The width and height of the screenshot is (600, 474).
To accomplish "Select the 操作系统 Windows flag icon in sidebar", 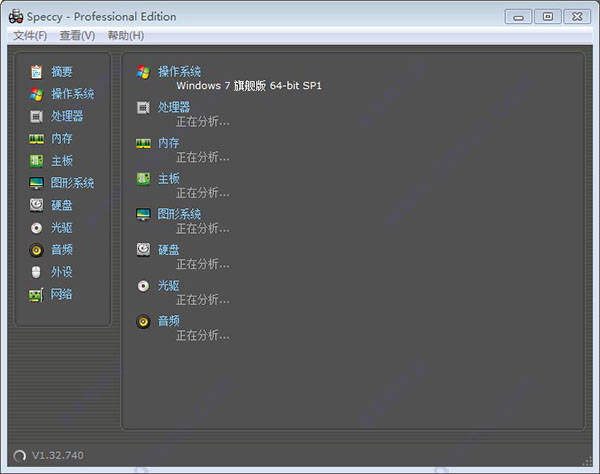I will [x=36, y=94].
